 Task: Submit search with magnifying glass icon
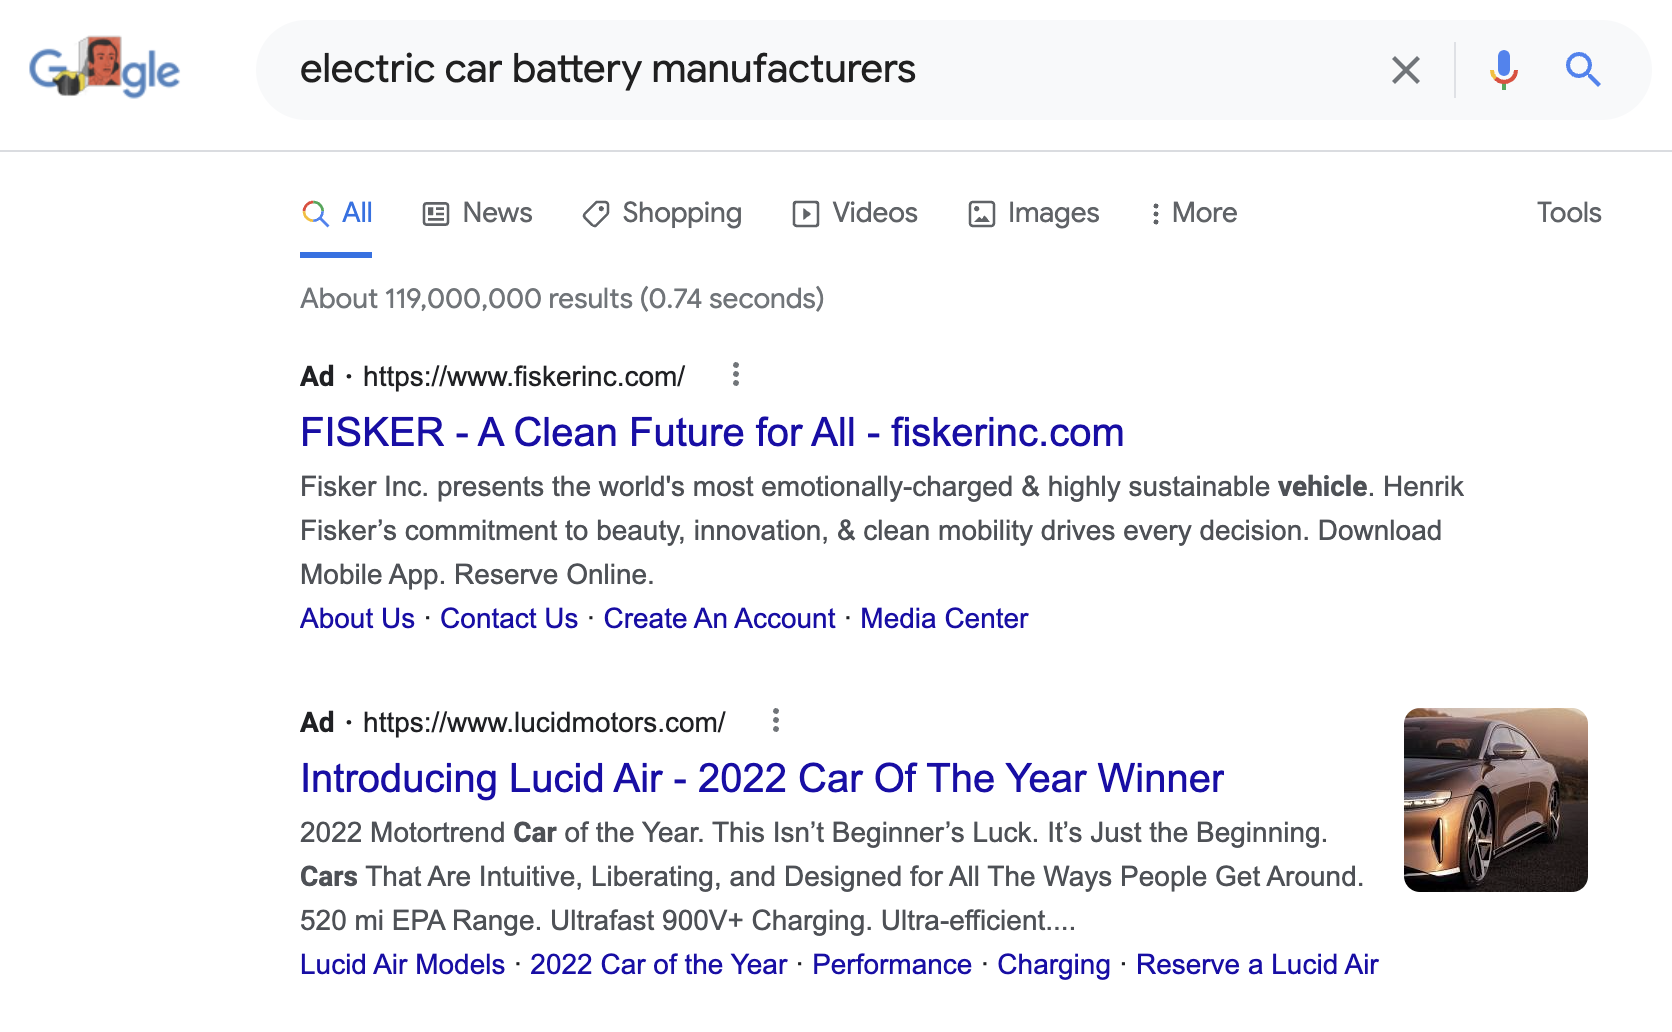coord(1582,70)
